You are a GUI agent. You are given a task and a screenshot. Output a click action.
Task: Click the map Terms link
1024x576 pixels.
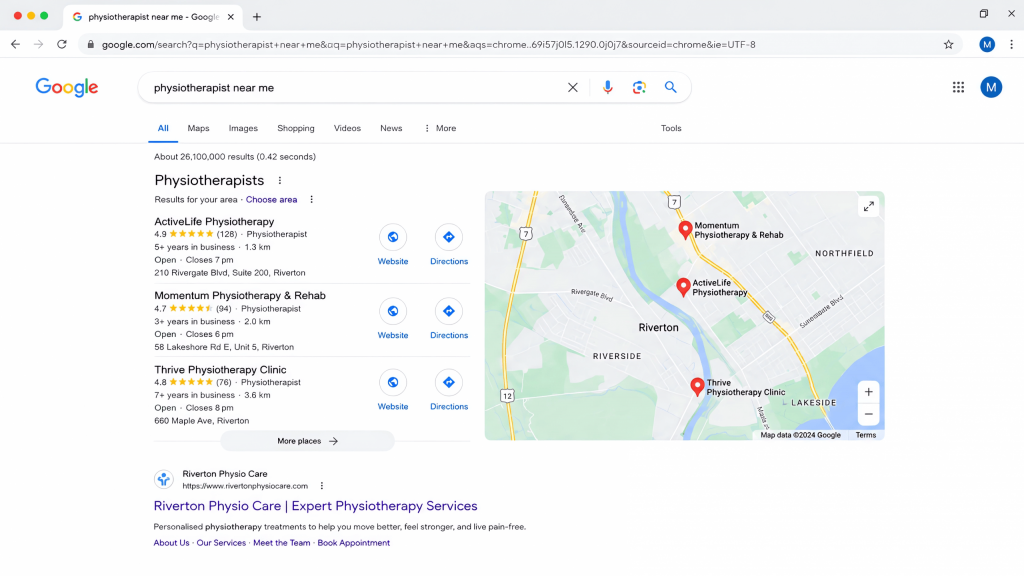pyautogui.click(x=866, y=435)
